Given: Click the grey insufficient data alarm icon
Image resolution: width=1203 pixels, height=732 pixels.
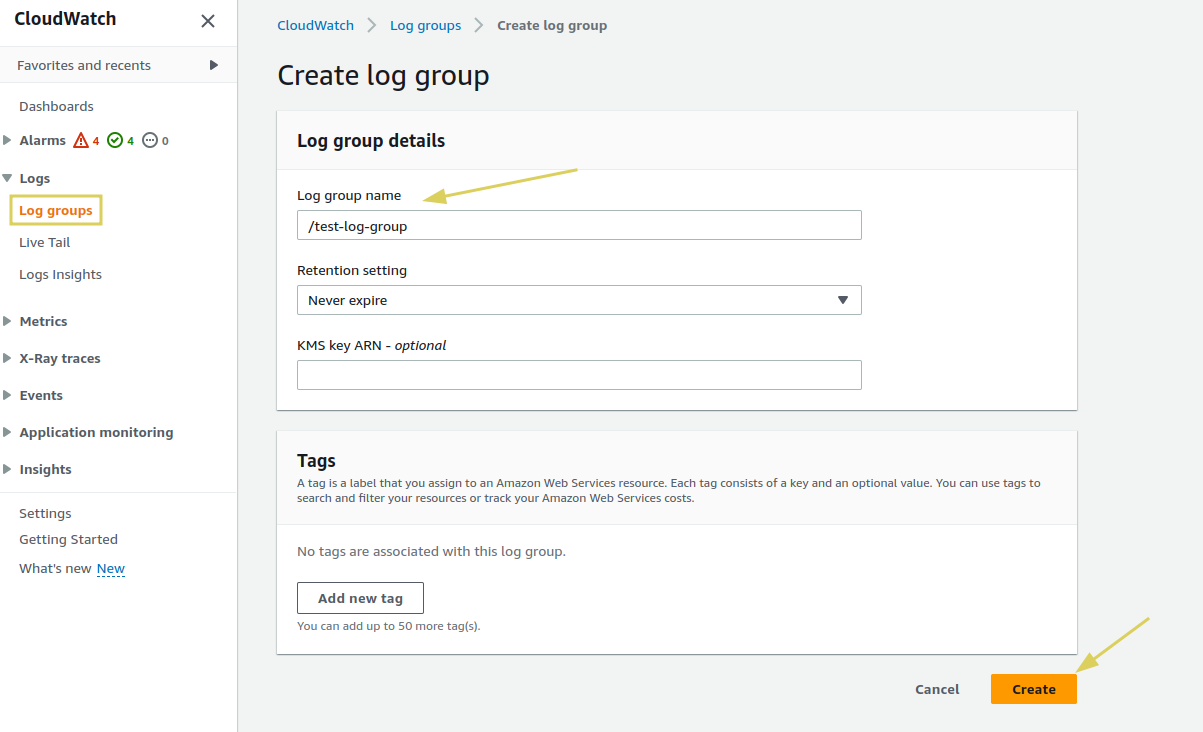Looking at the screenshot, I should tap(150, 141).
